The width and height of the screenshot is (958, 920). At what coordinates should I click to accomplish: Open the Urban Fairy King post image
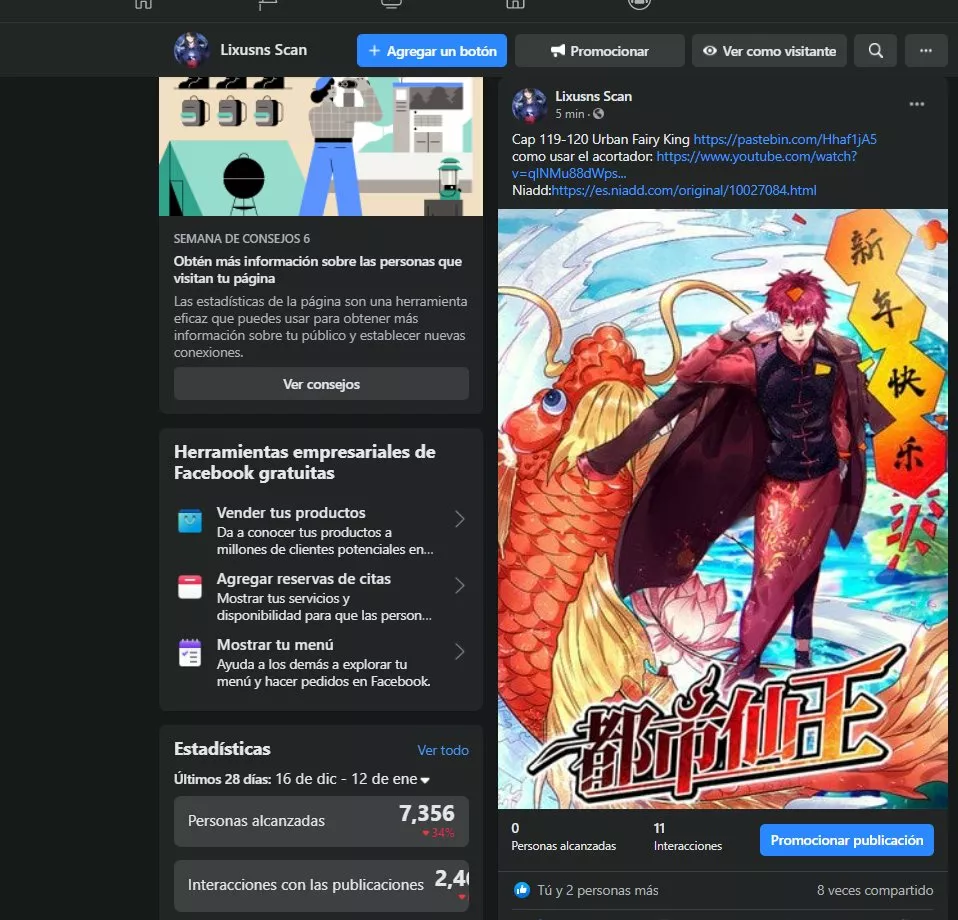[x=722, y=508]
